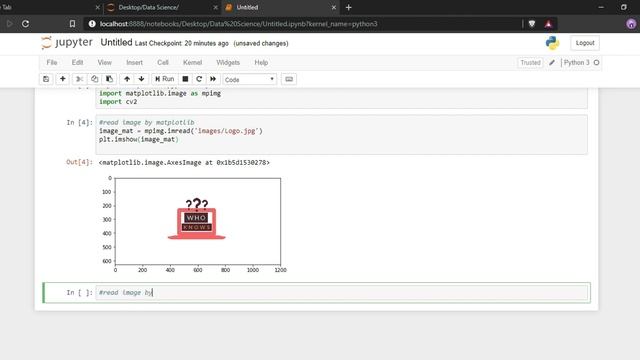Viewport: 640px width, 360px height.
Task: Click the kernel idle circle indicator
Action: pos(596,62)
